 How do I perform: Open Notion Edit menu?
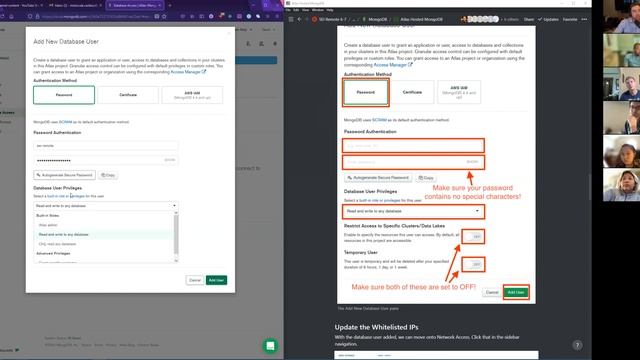point(296,10)
